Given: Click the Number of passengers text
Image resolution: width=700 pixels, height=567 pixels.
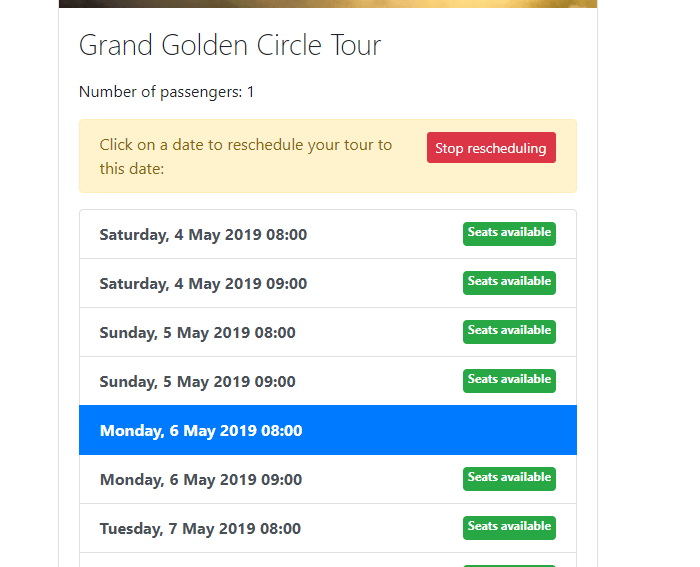Looking at the screenshot, I should pyautogui.click(x=167, y=92).
